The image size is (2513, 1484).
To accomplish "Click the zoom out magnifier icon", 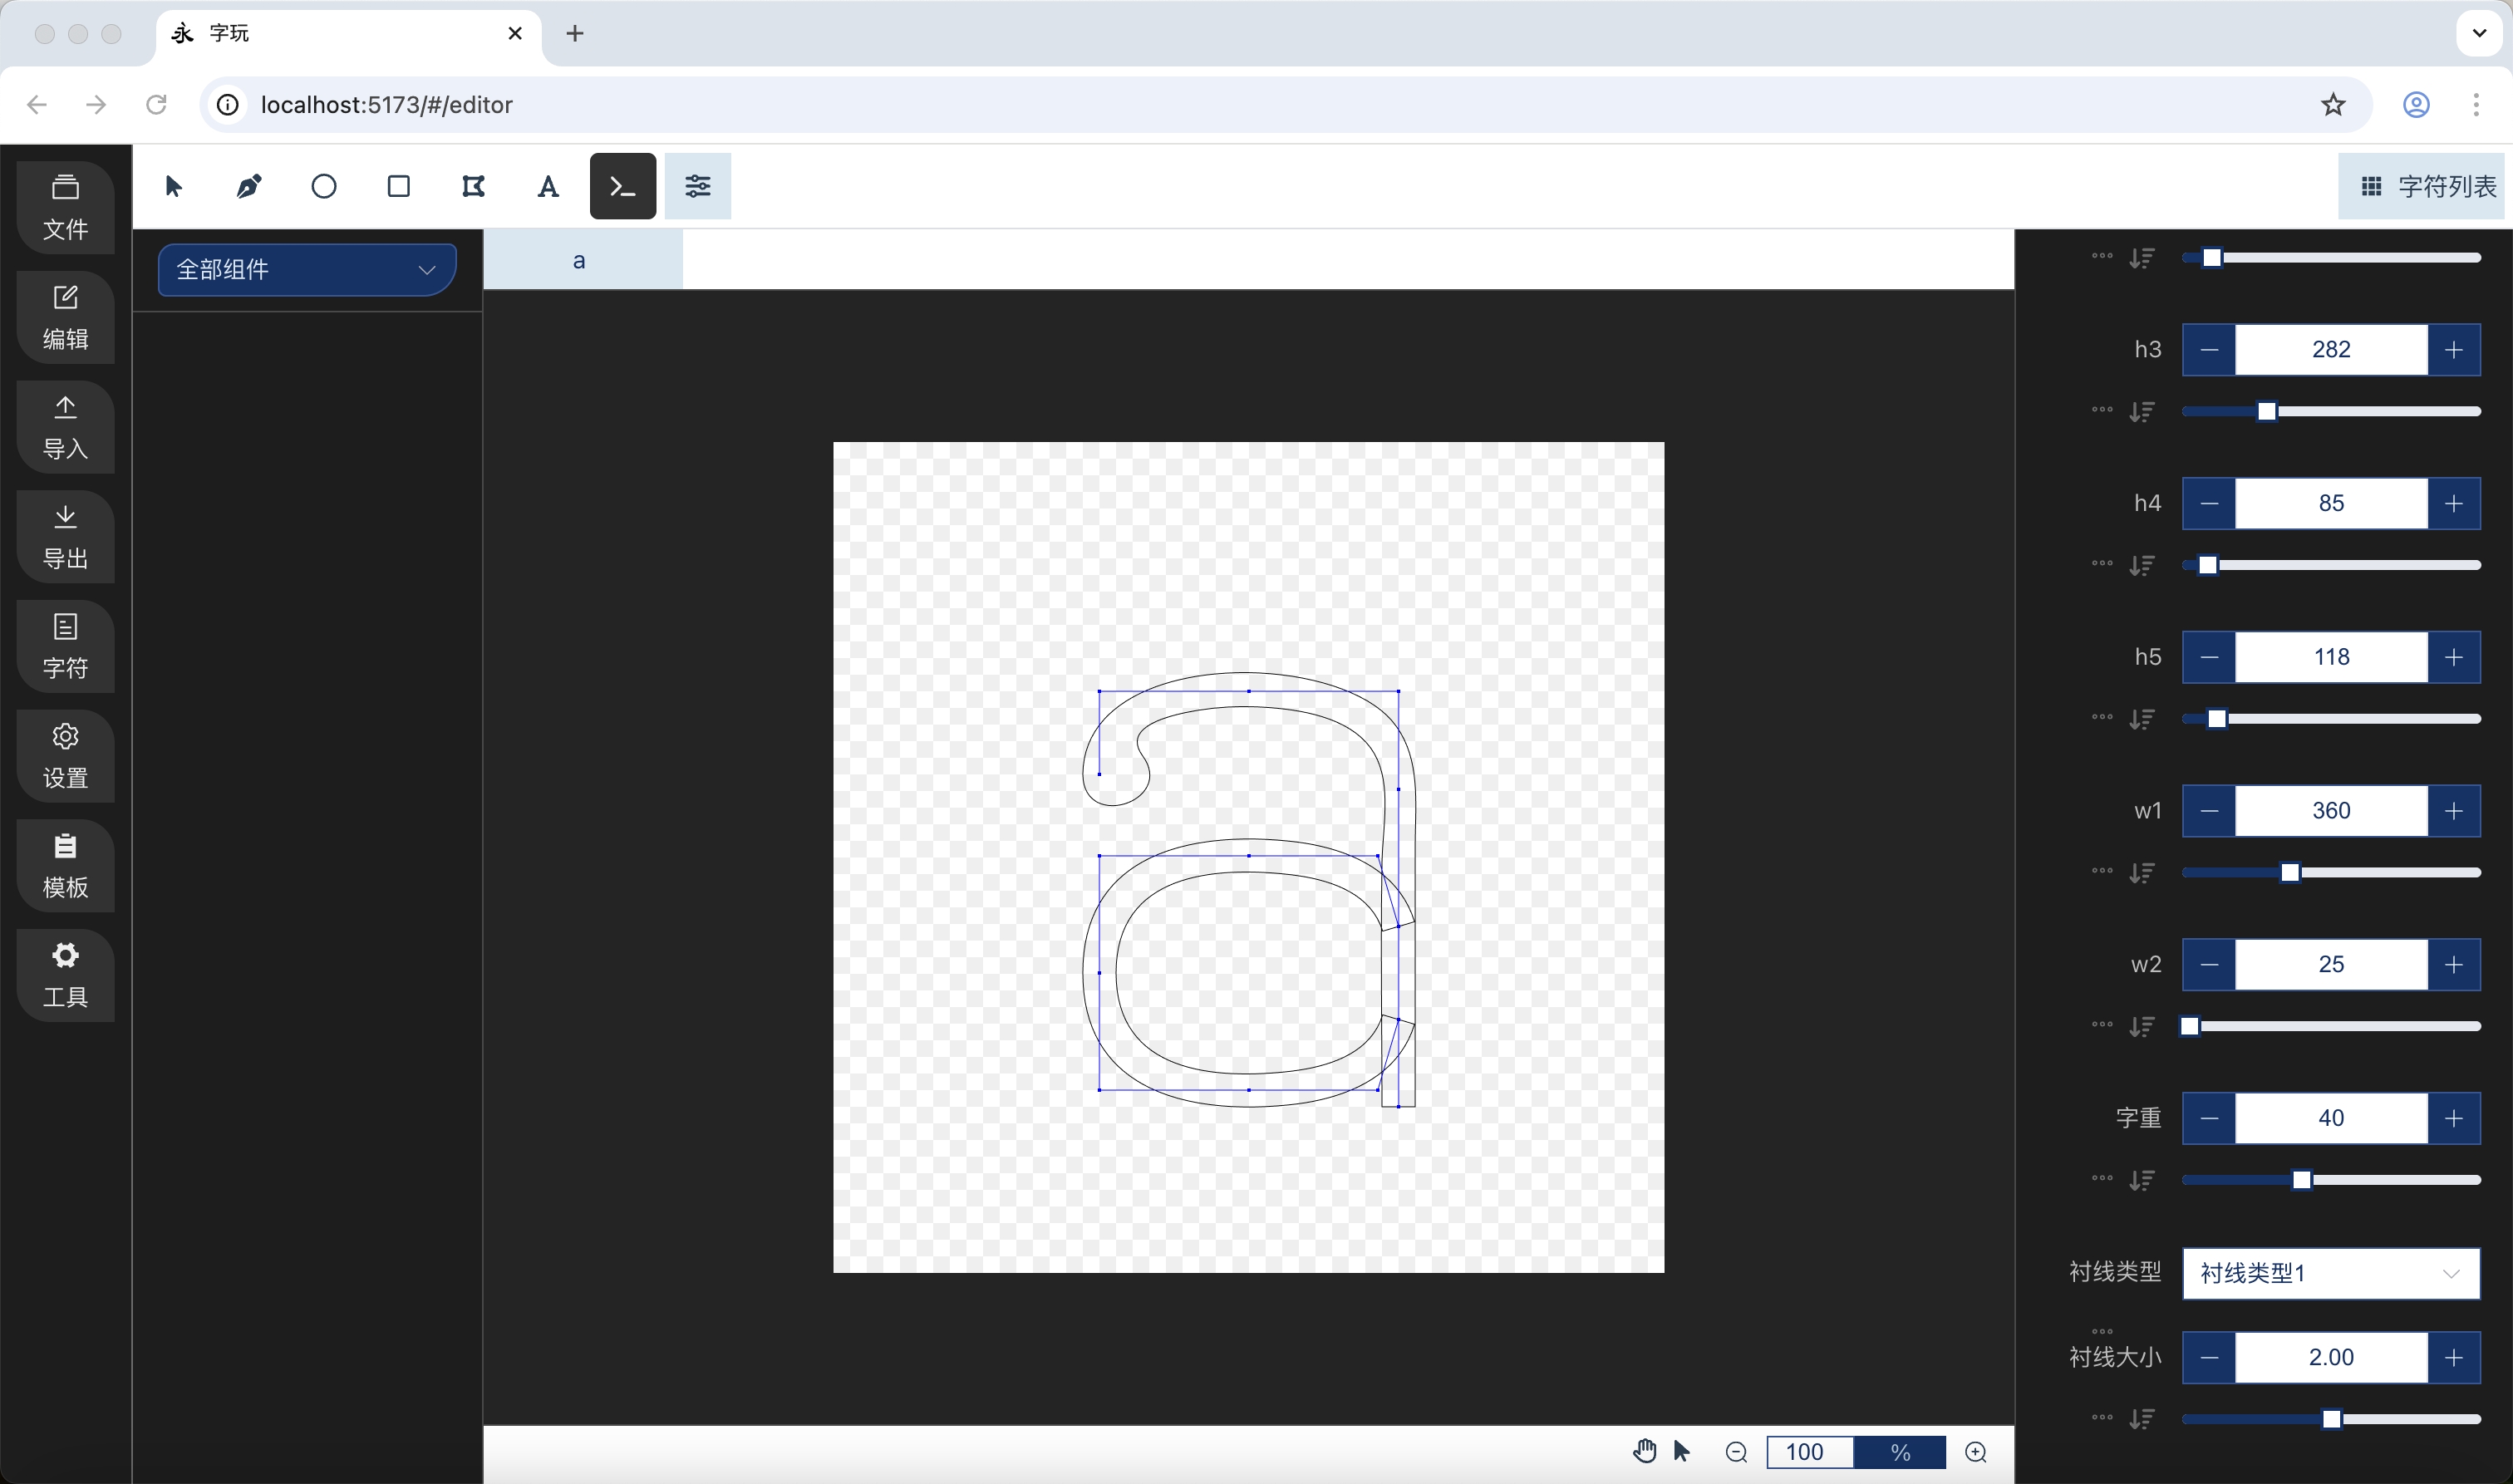I will click(1737, 1452).
